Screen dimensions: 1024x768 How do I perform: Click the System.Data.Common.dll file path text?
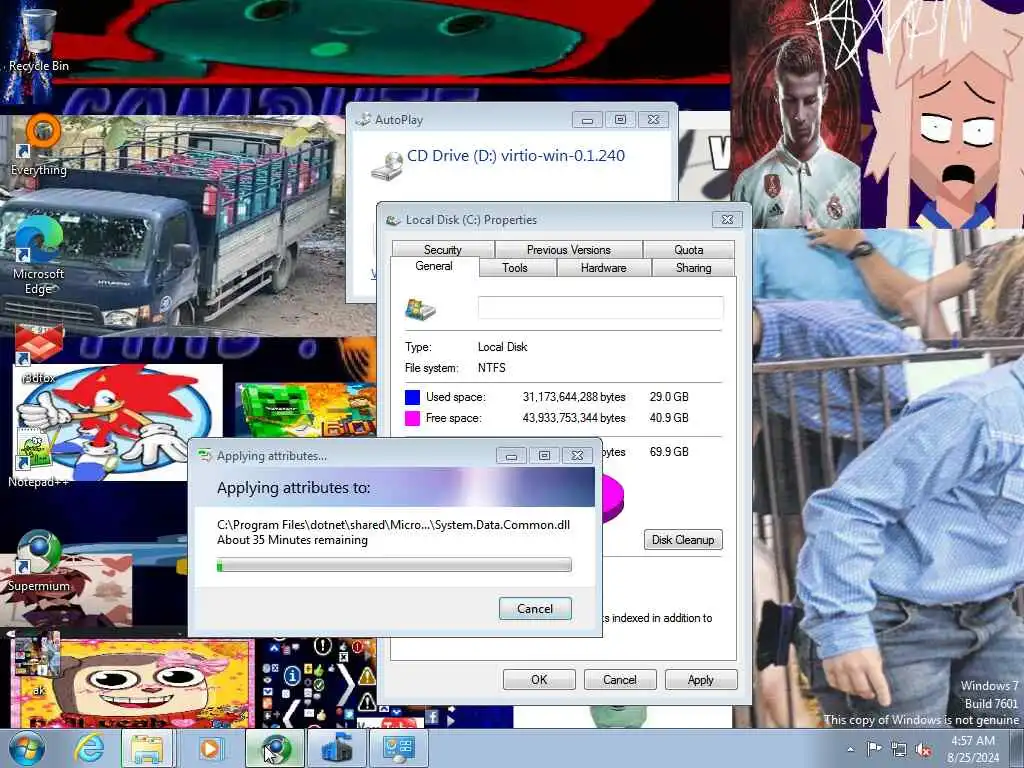click(393, 525)
